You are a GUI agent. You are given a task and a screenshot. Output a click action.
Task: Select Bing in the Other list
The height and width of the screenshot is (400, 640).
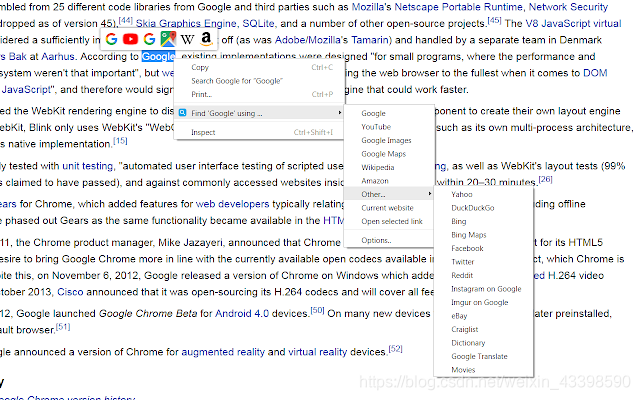point(484,222)
